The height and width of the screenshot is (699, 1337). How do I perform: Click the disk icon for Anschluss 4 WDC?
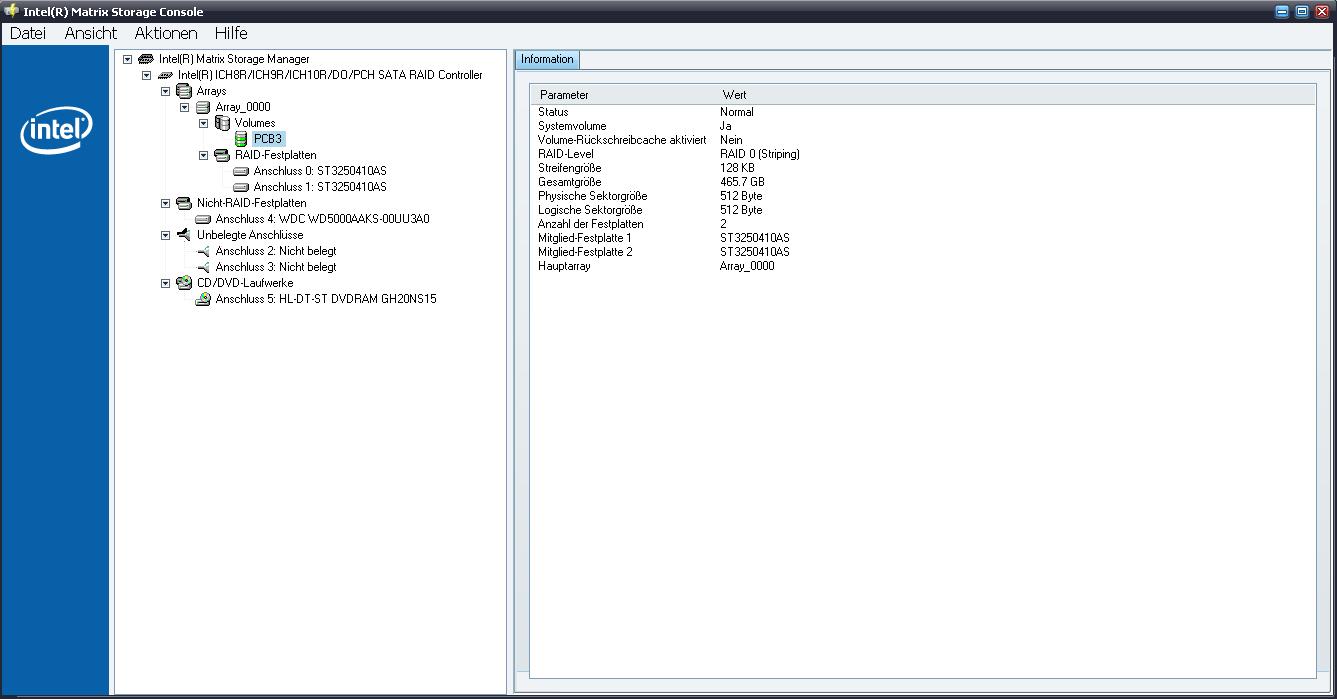(203, 219)
